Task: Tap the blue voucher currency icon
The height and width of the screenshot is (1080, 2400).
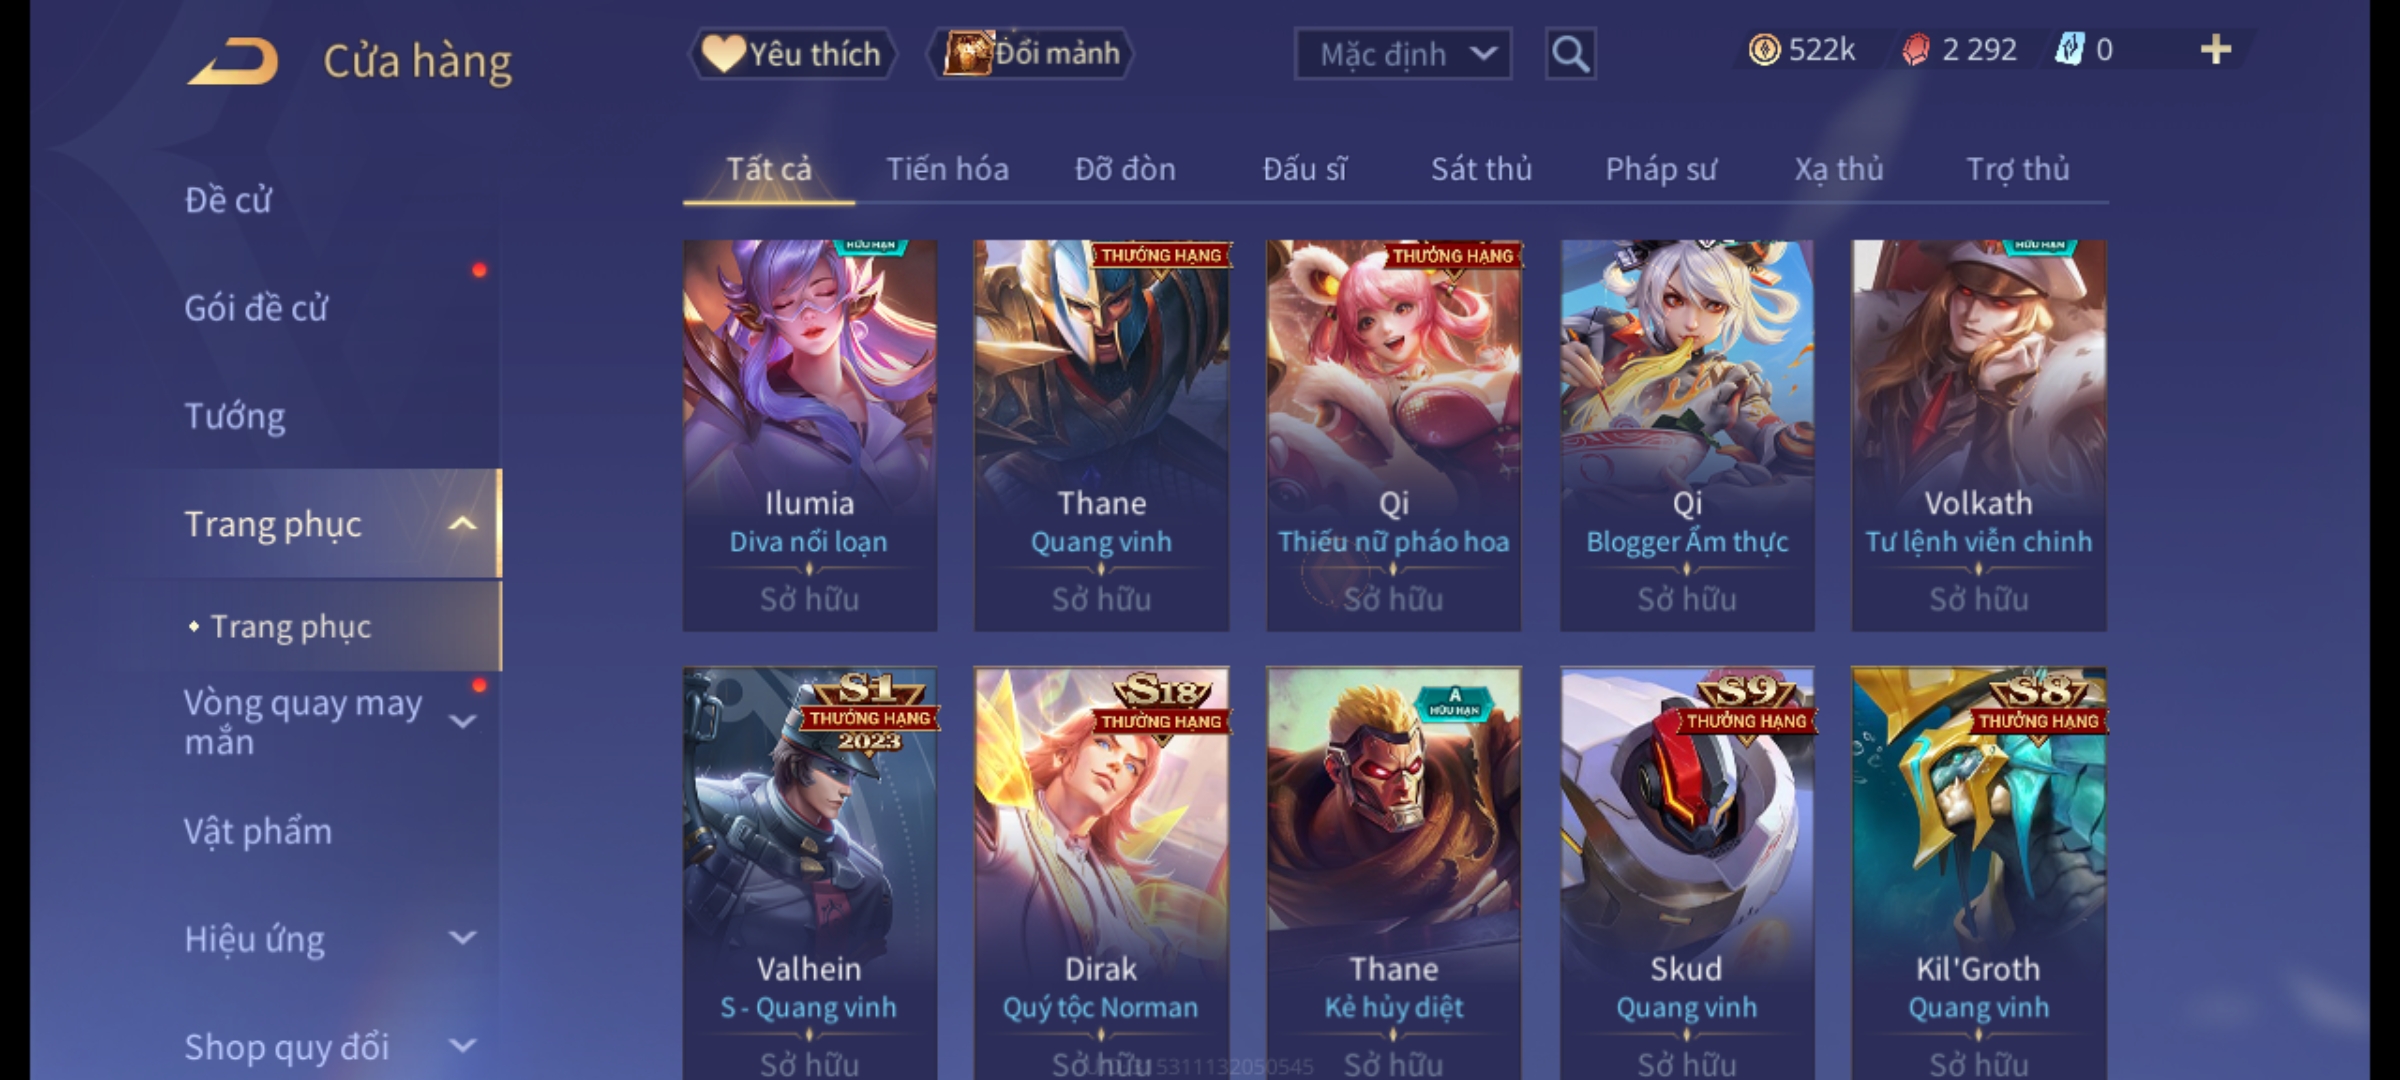Action: pos(2069,50)
